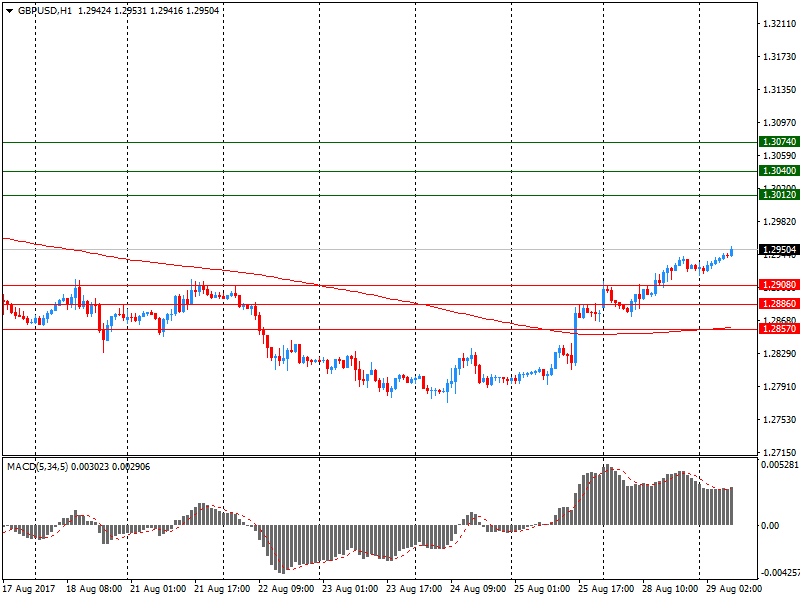Click the MACD scale value 0.005281

click(779, 465)
